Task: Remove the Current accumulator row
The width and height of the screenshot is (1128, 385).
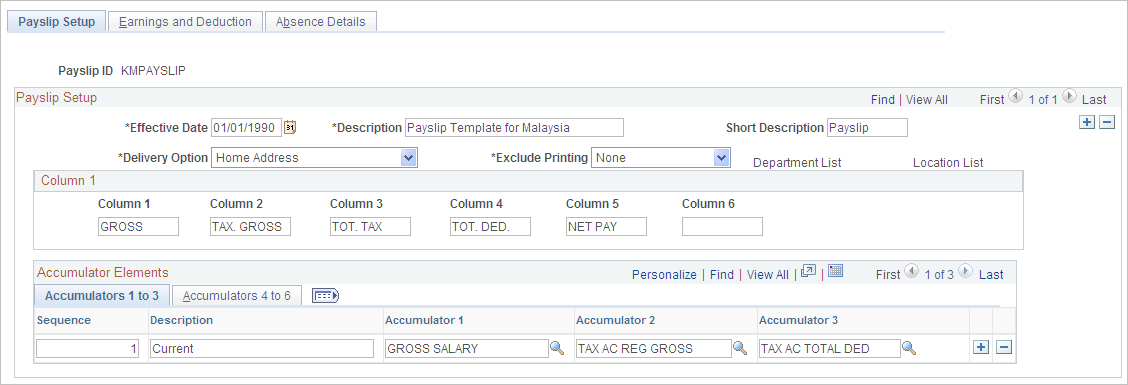Action: pyautogui.click(x=1004, y=348)
